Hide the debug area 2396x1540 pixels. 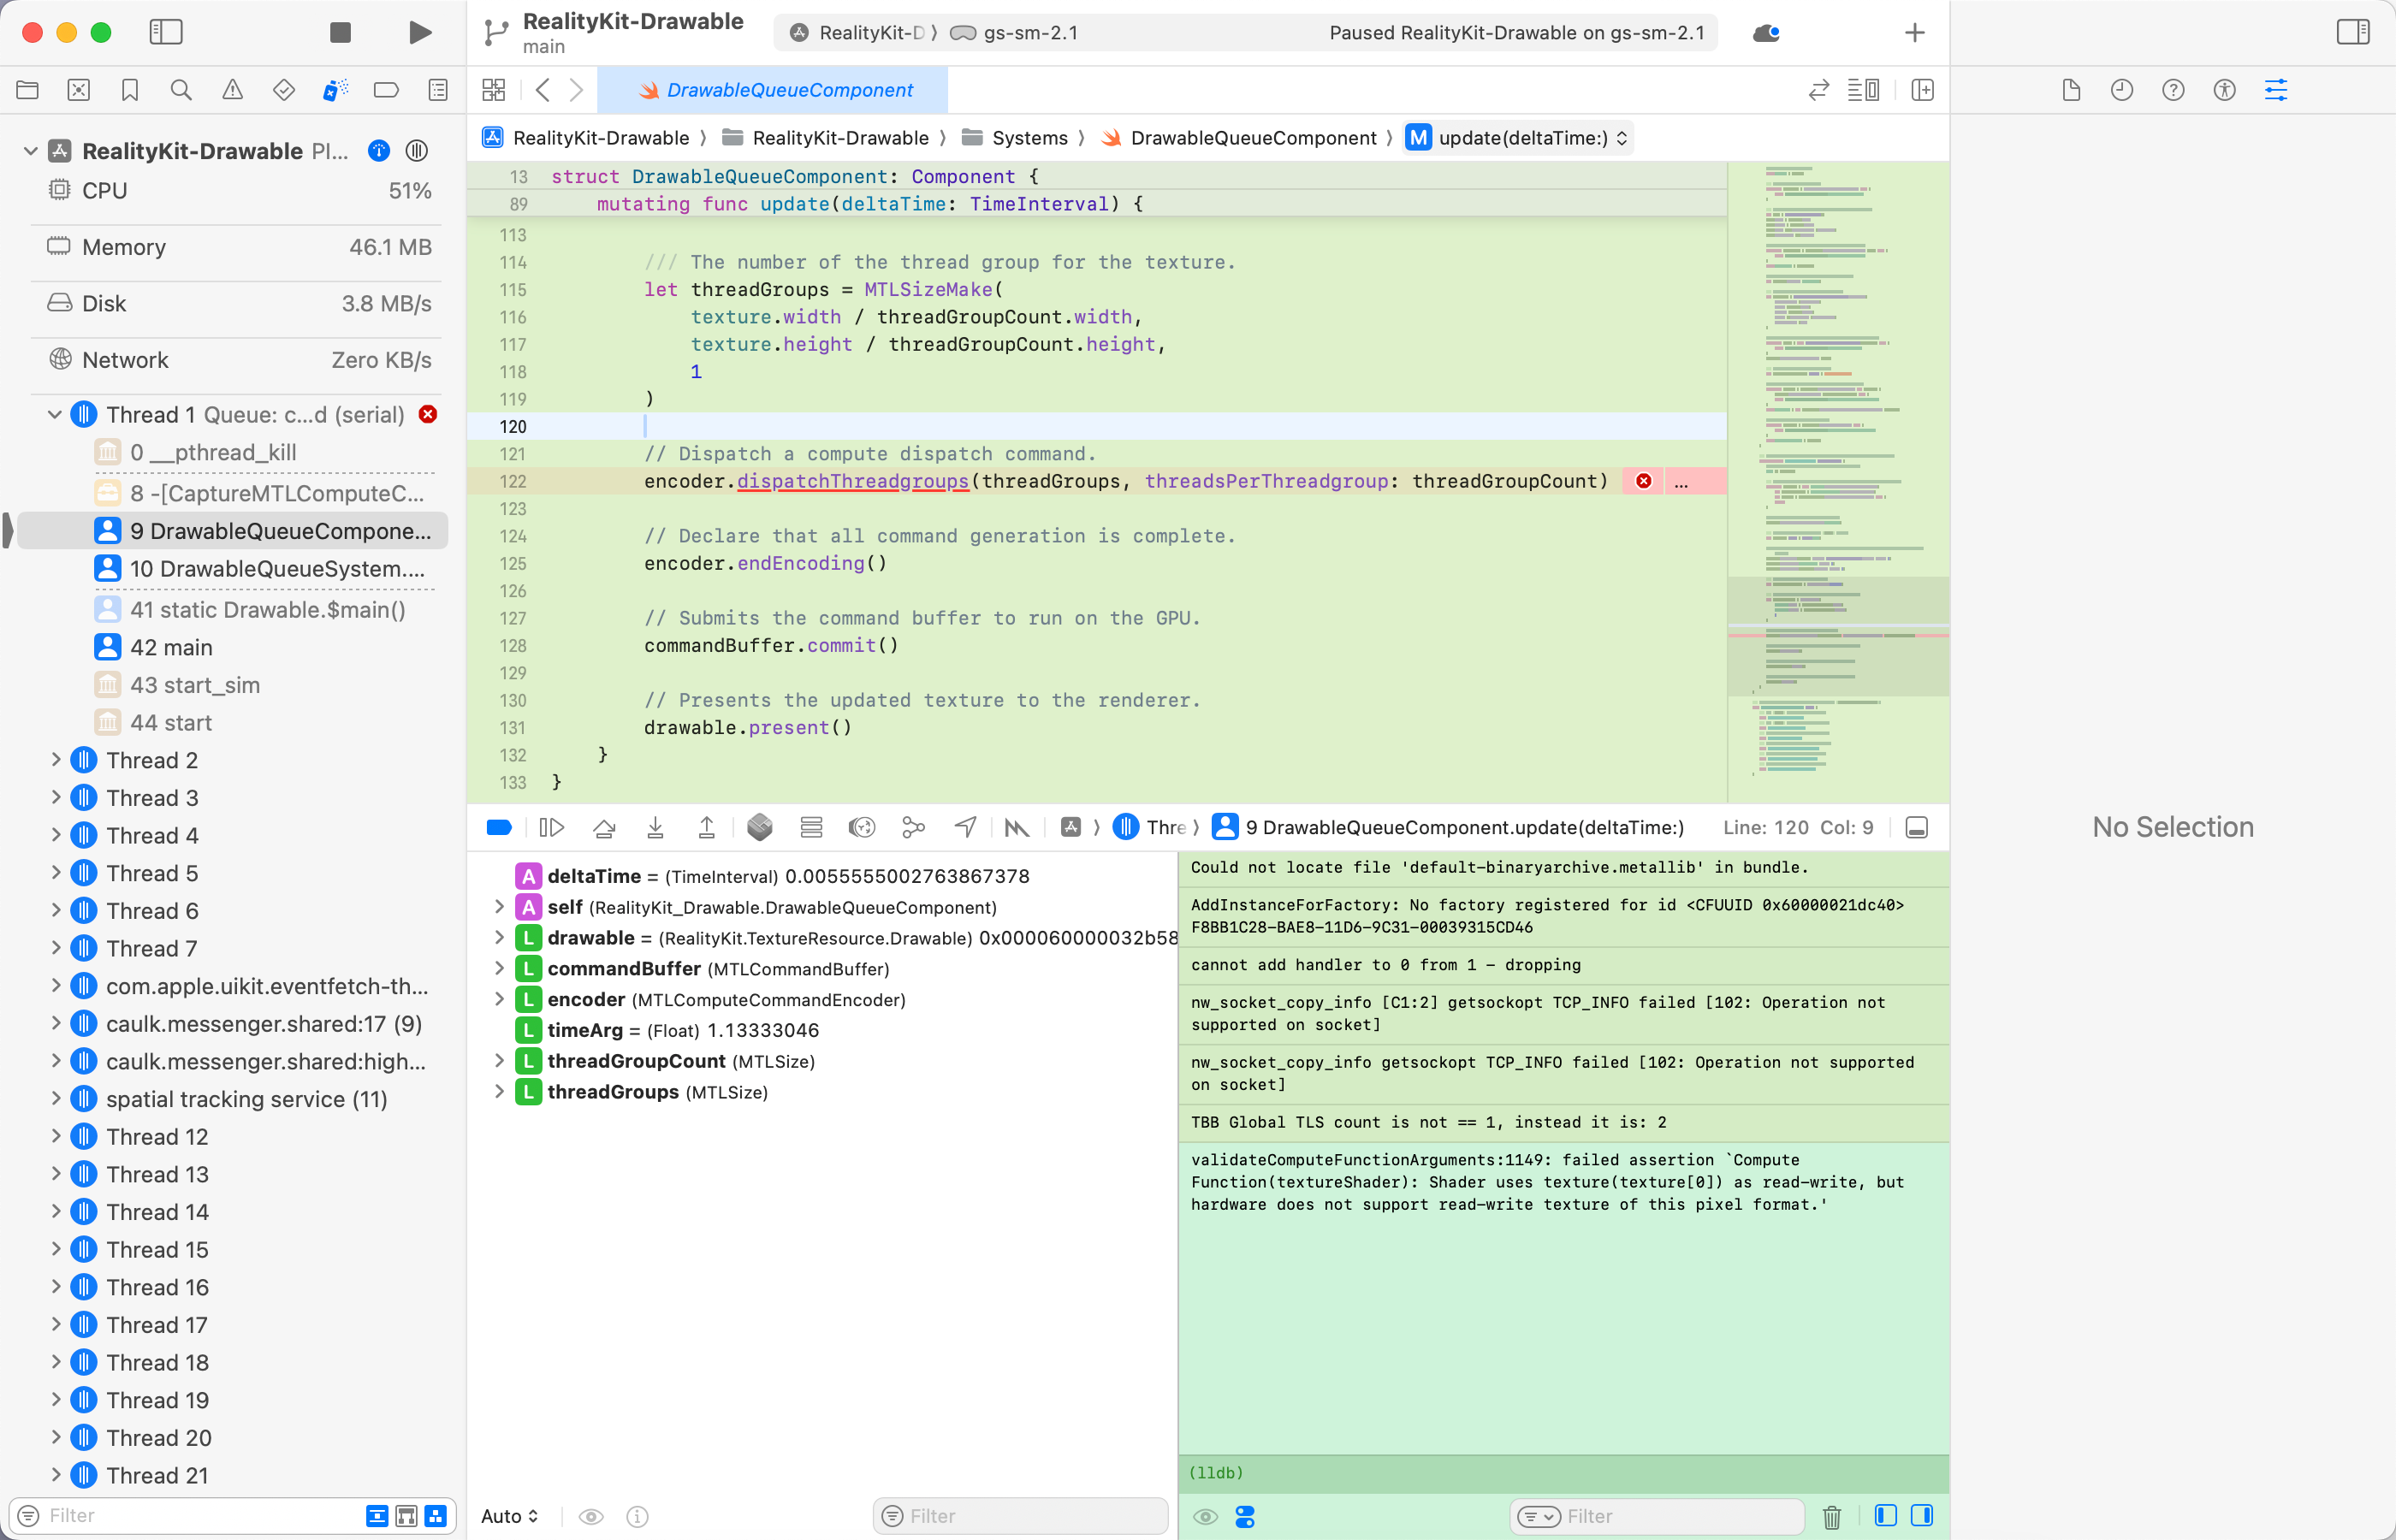(x=1916, y=827)
